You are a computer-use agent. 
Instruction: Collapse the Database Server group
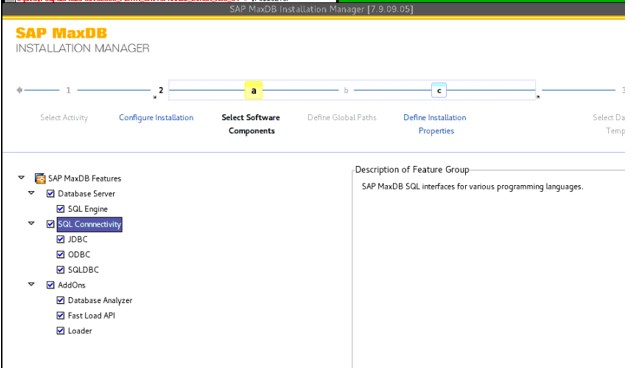click(31, 193)
